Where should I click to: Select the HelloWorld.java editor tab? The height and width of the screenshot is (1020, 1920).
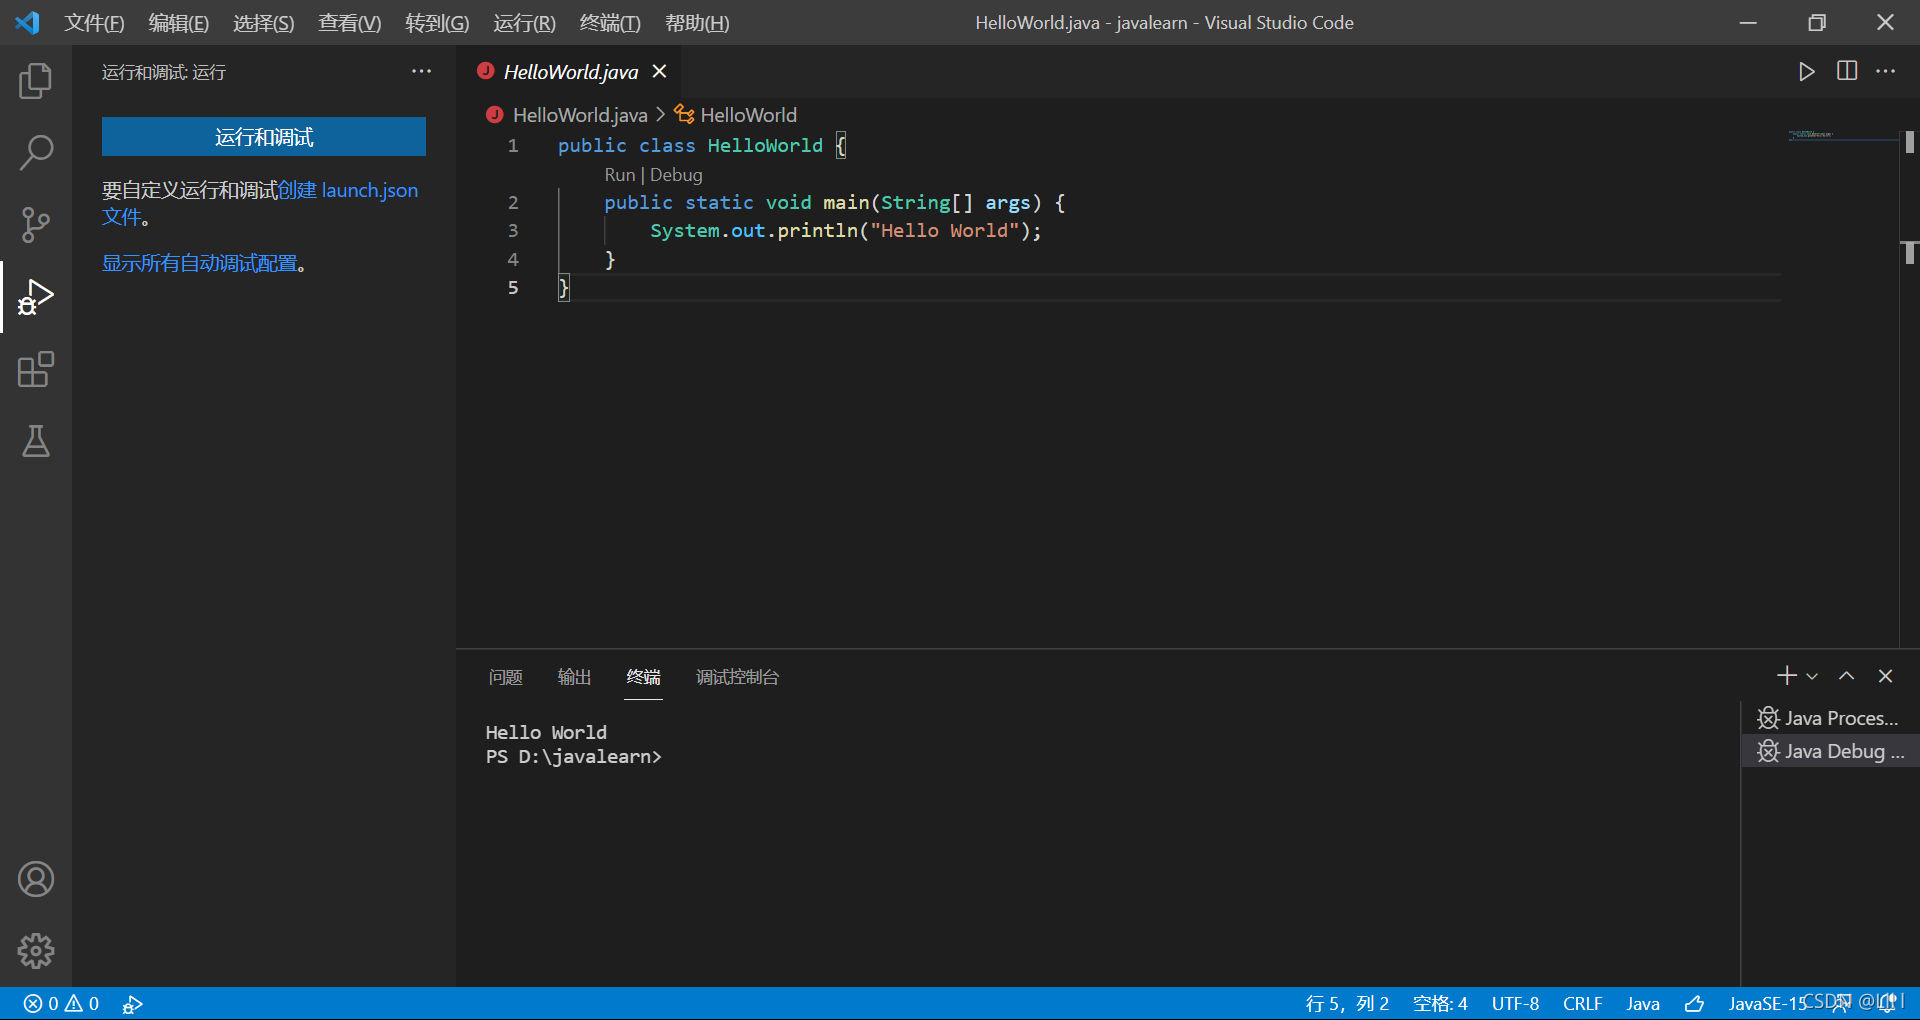click(569, 72)
